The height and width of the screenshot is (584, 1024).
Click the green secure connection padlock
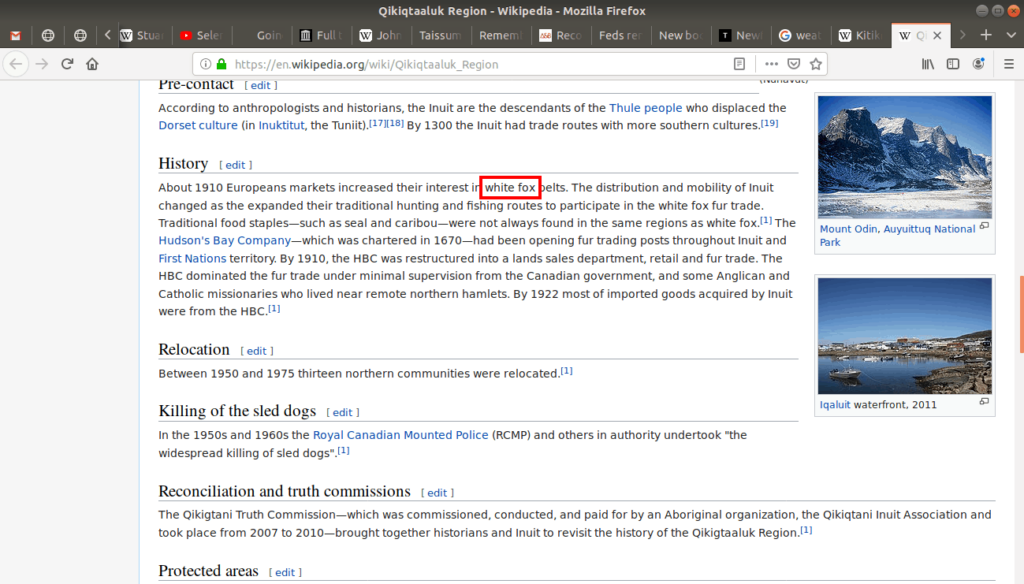click(221, 64)
